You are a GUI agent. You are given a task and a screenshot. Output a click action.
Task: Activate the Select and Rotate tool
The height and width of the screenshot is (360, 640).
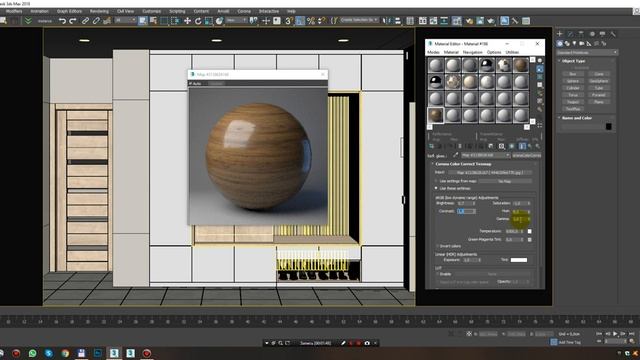[198, 21]
